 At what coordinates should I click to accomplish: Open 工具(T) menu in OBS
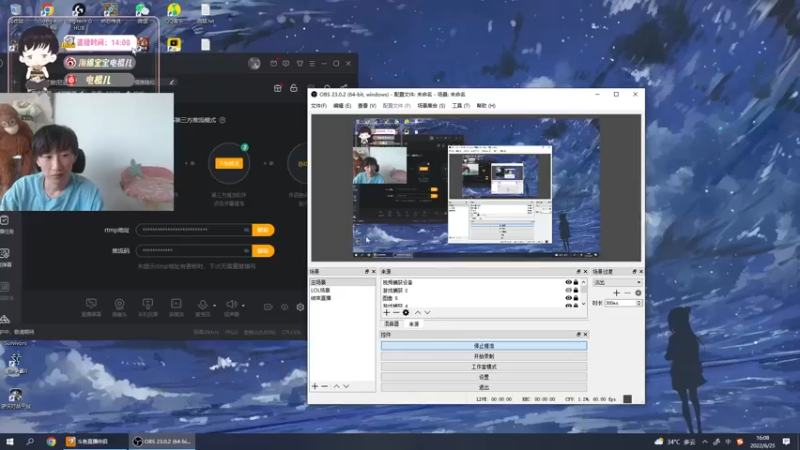coord(461,106)
